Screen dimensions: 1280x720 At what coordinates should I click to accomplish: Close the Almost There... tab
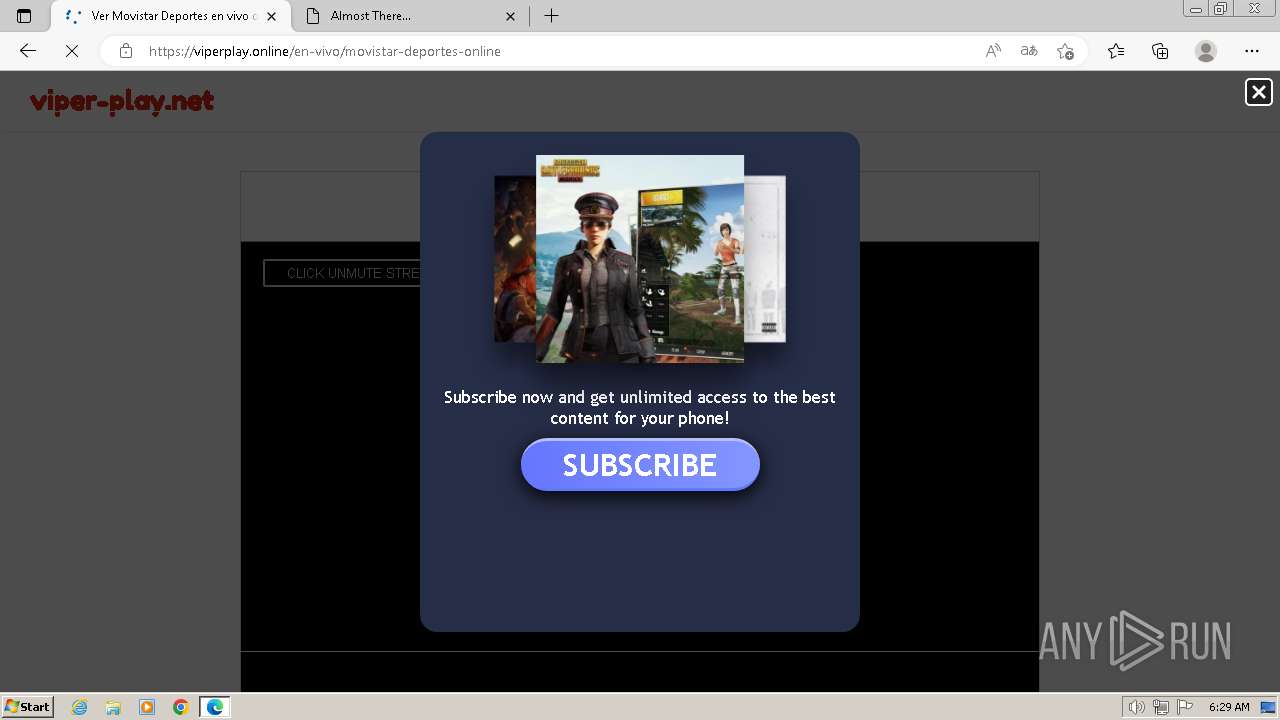point(510,16)
